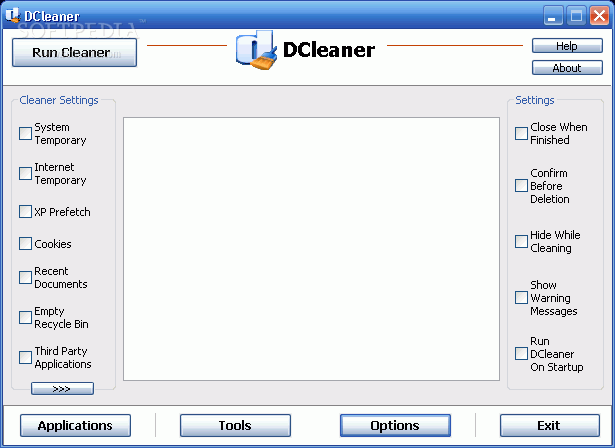
Task: Enable Close When Finished setting
Action: tap(521, 133)
